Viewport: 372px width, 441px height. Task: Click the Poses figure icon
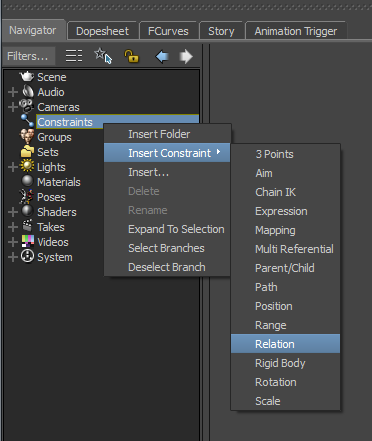point(27,196)
